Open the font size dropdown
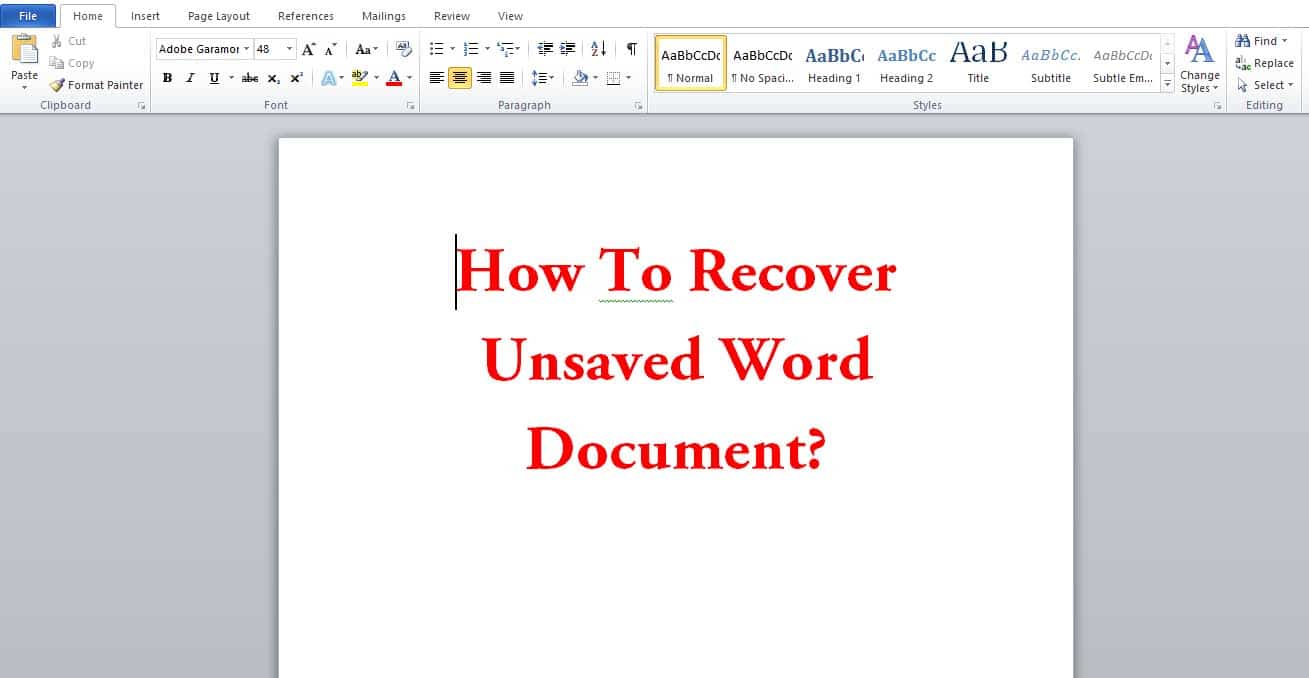1309x678 pixels. 290,48
